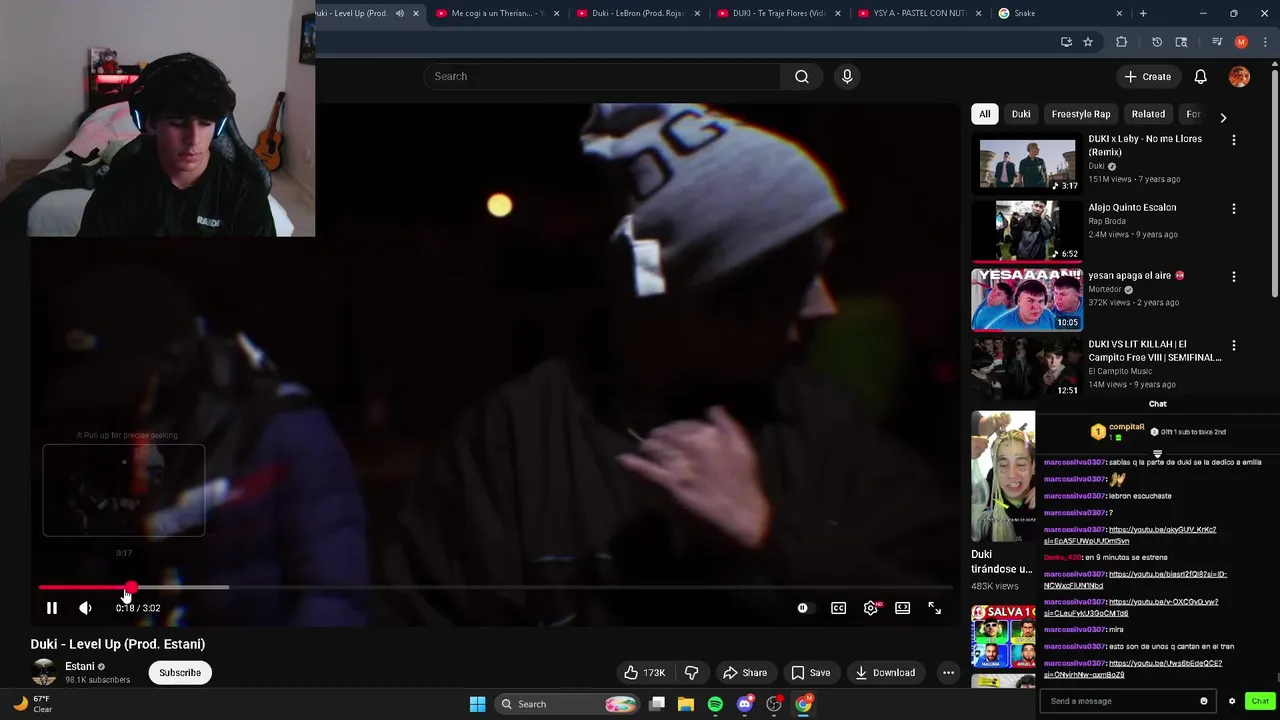Switch to the YSY A - PASTEL tab
This screenshot has height=720, width=1280.
click(x=918, y=13)
